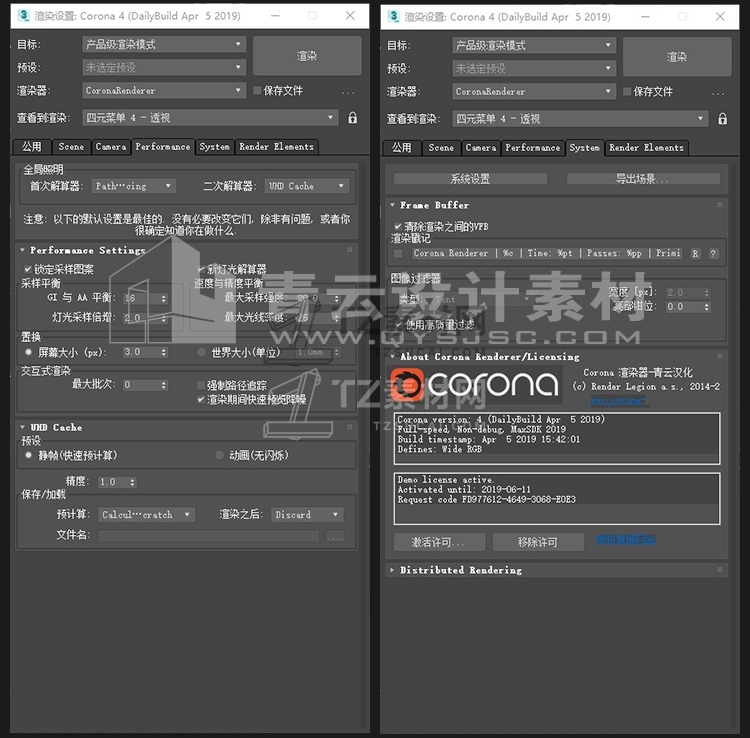Open the blue license link beside 移除许可
This screenshot has width=750, height=738.
pyautogui.click(x=626, y=540)
